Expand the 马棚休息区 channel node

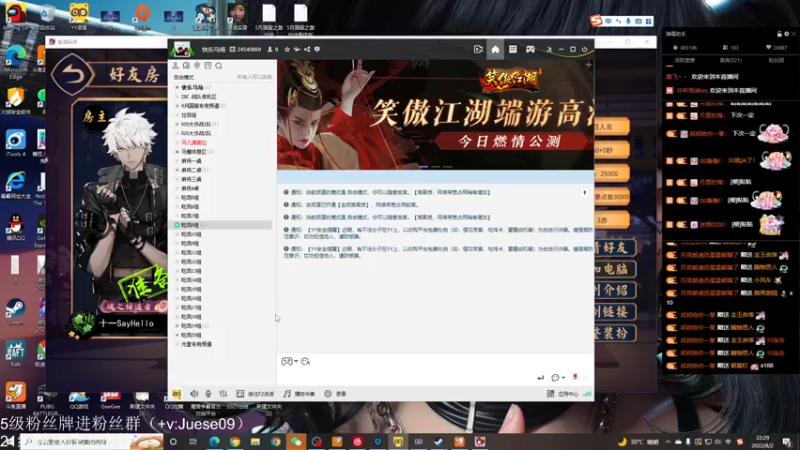(x=177, y=152)
